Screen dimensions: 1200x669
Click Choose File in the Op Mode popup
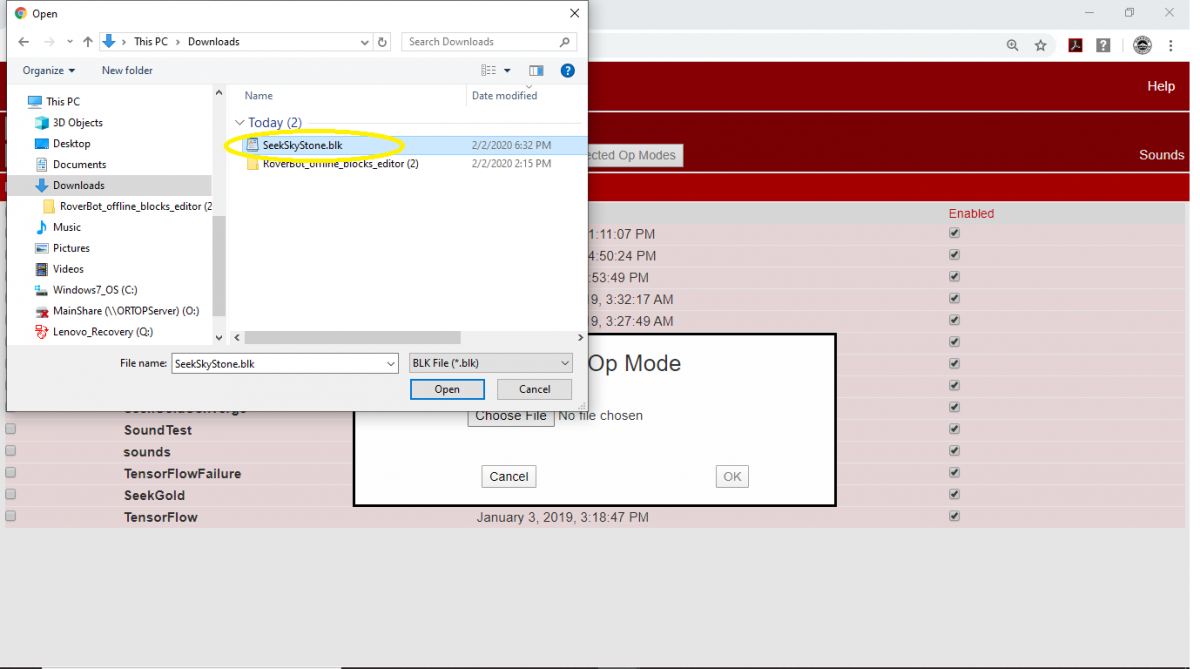511,416
